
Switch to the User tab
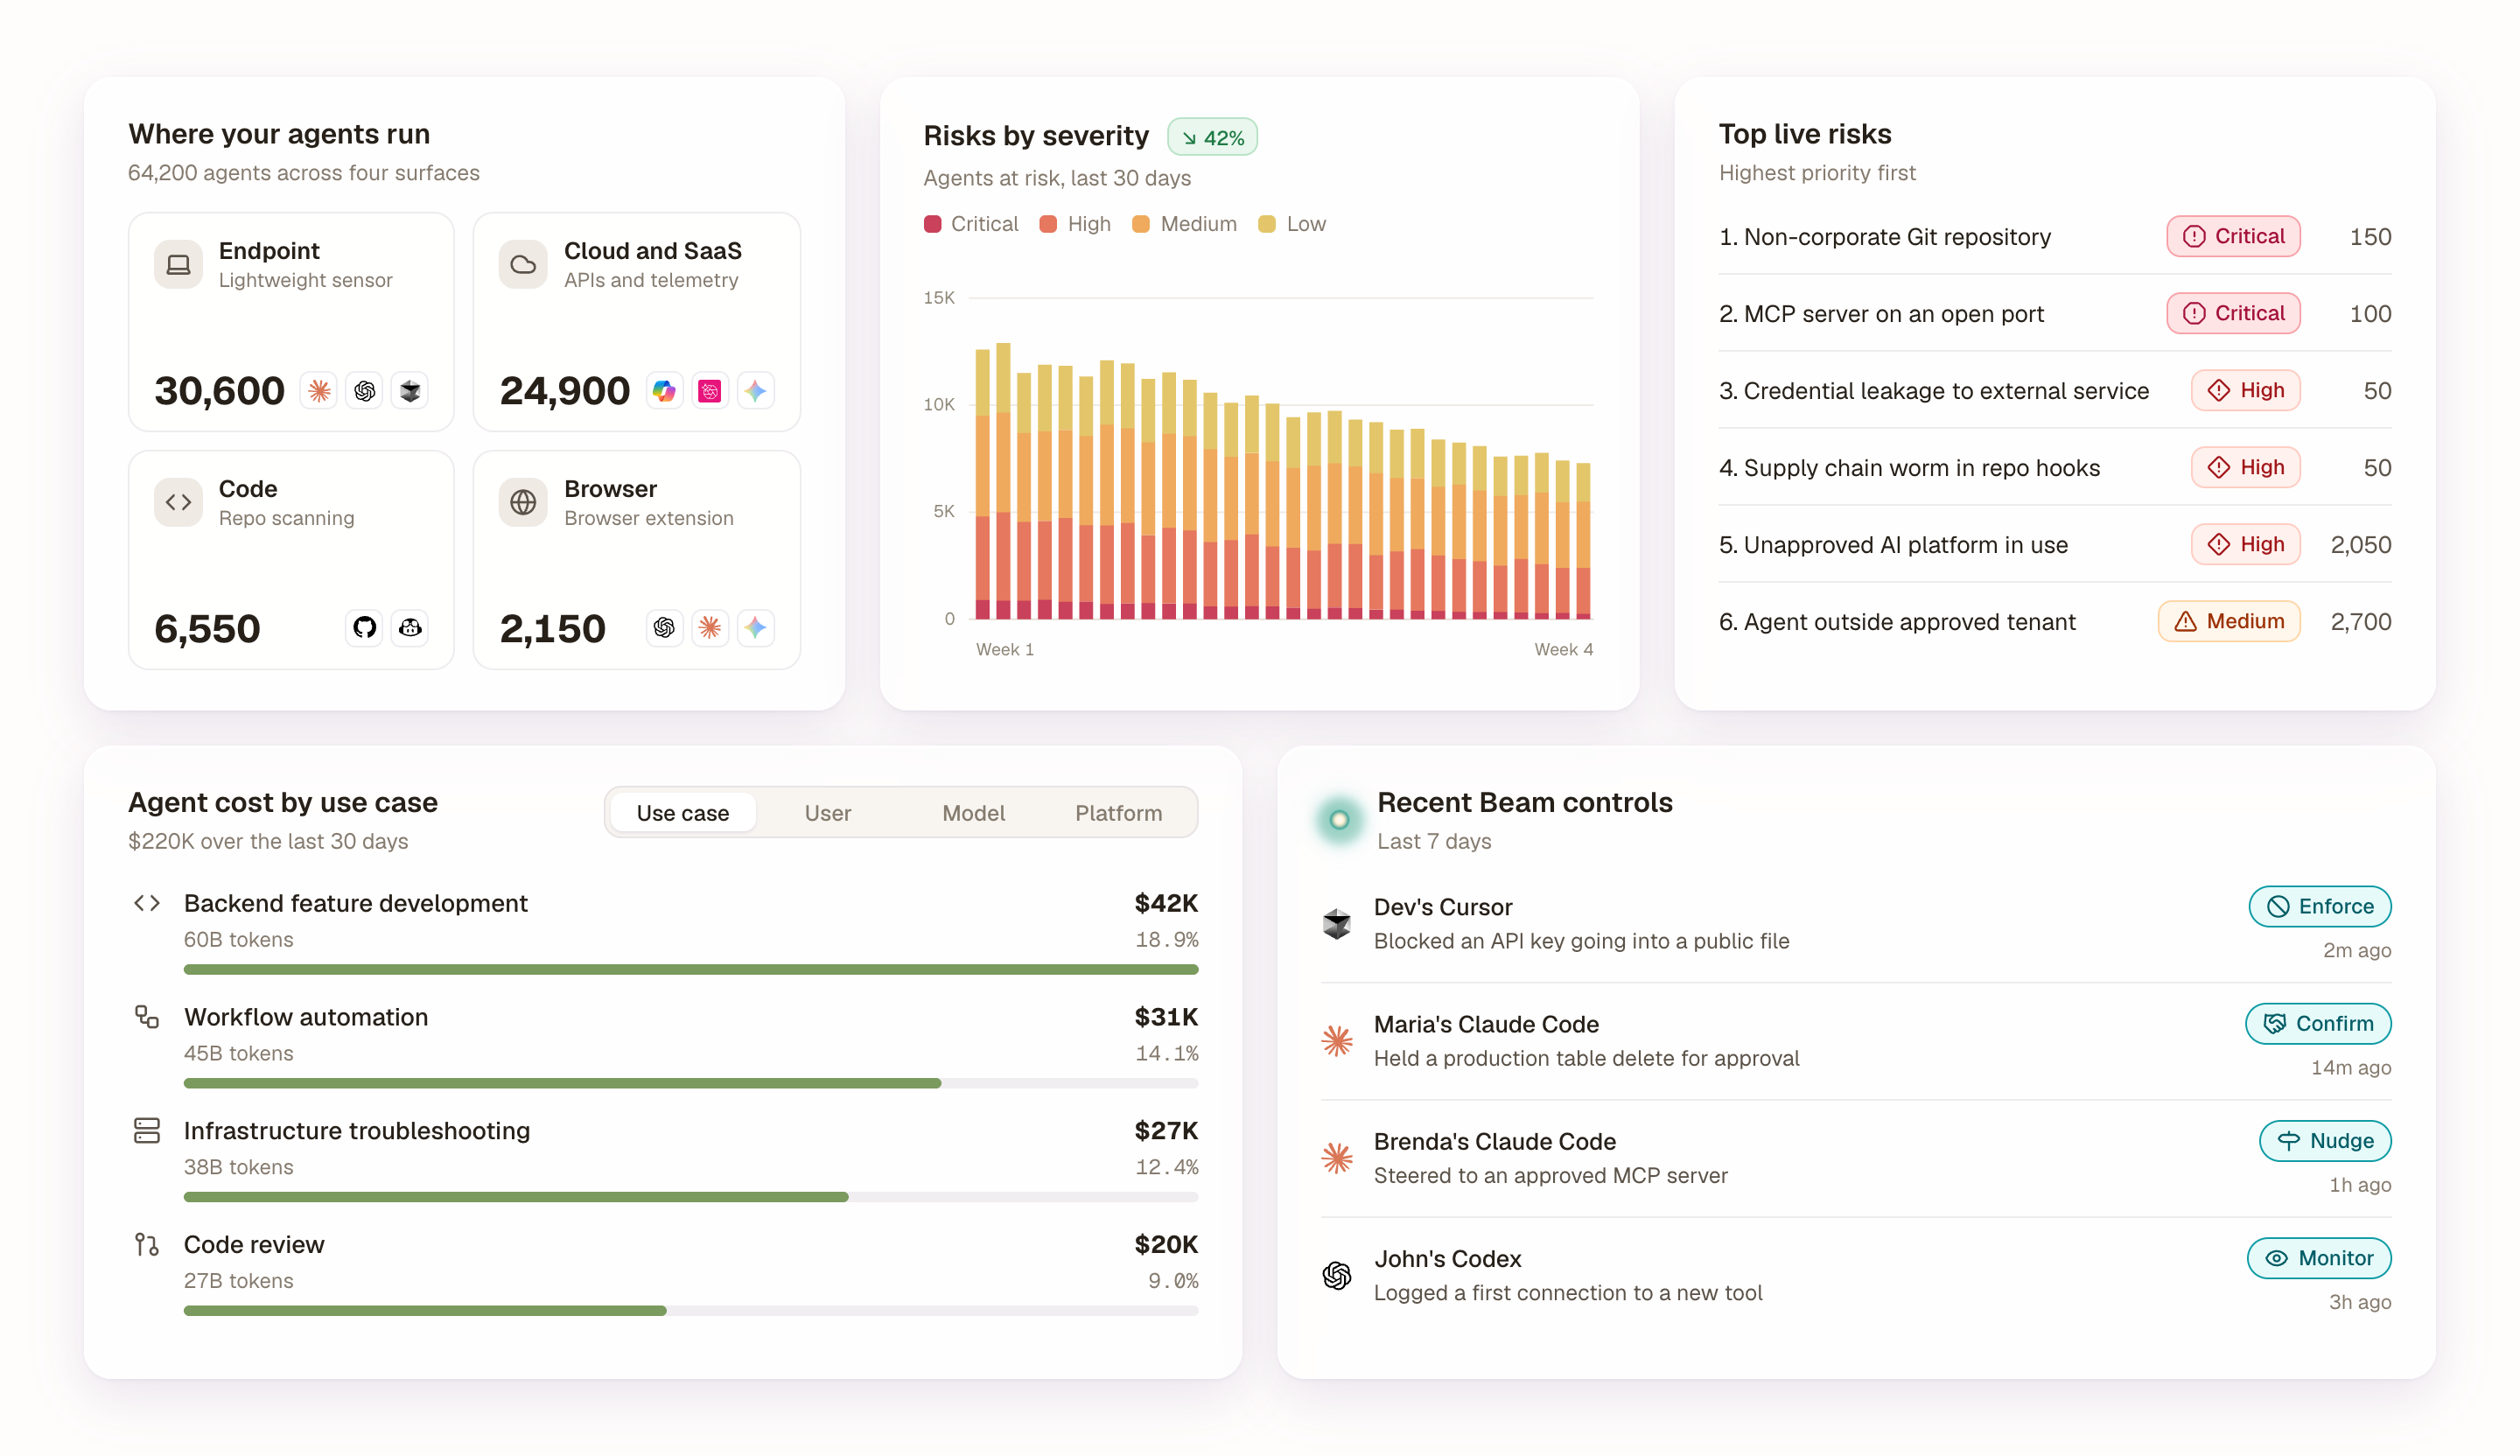(x=828, y=814)
